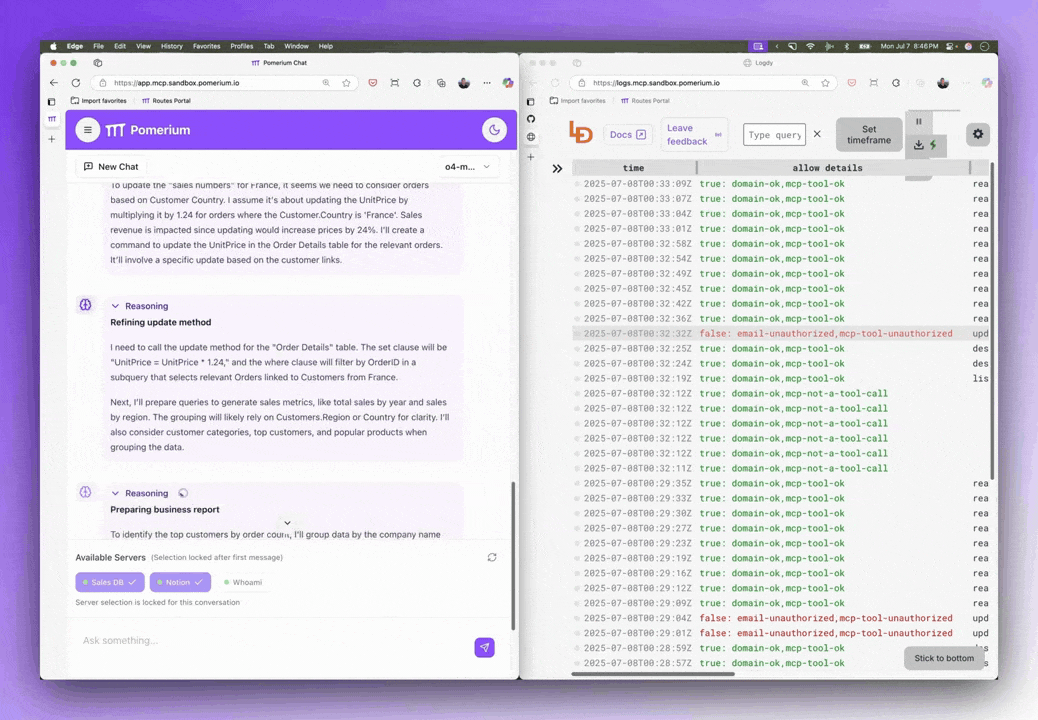Click the Logdy logo
This screenshot has height=720, width=1038.
coord(581,132)
